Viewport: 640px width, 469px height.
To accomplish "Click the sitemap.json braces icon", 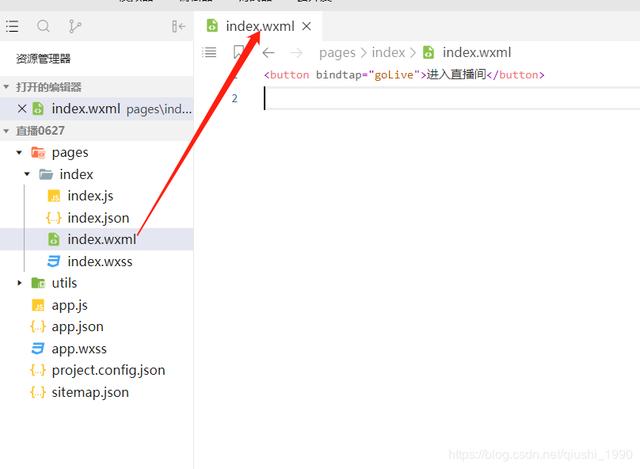I will tap(38, 392).
